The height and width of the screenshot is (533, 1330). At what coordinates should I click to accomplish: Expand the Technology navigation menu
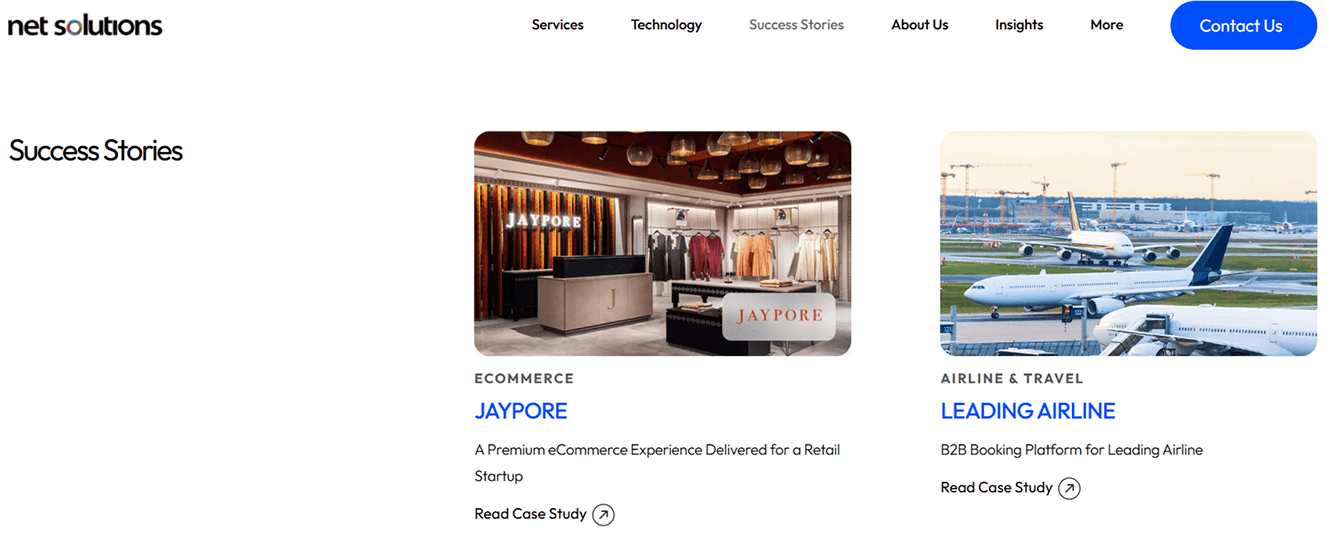point(666,25)
